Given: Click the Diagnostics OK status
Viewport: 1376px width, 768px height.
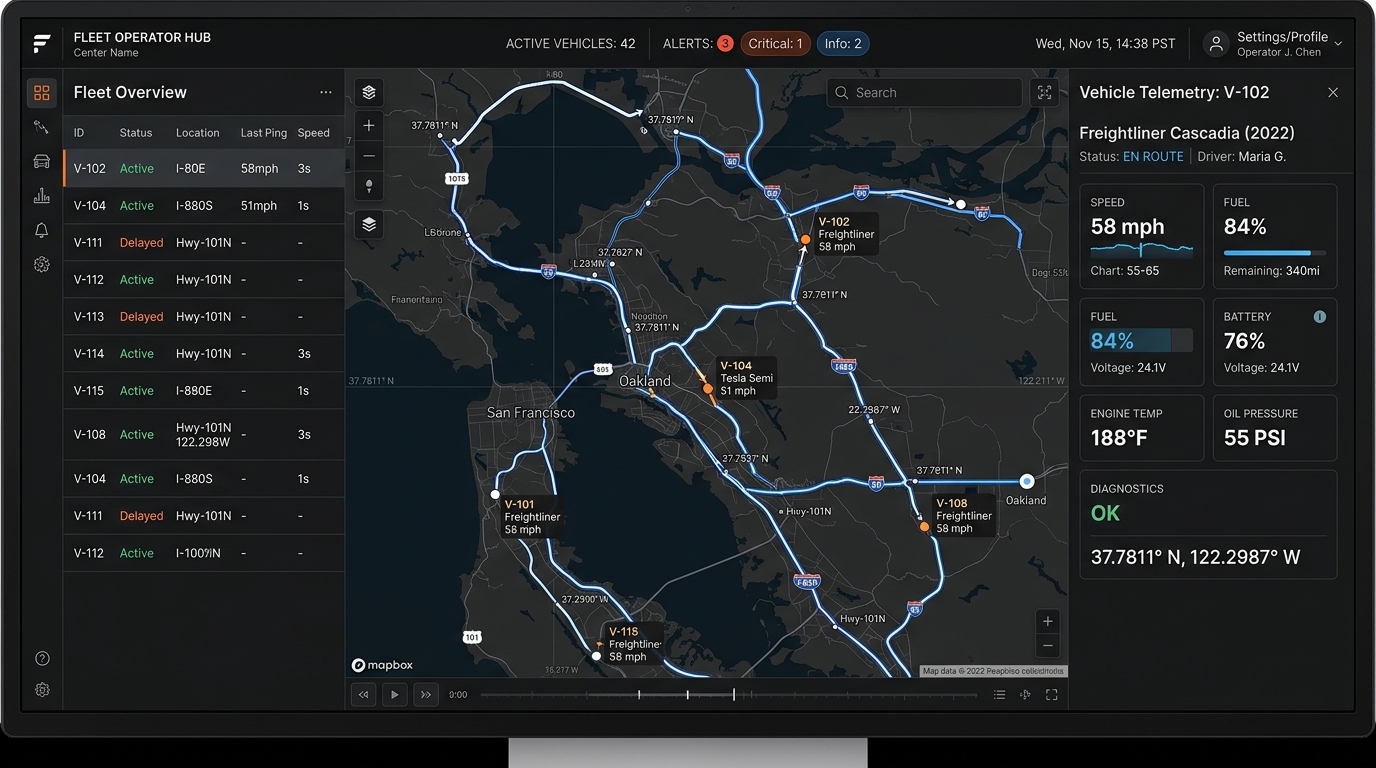Looking at the screenshot, I should tap(1105, 513).
